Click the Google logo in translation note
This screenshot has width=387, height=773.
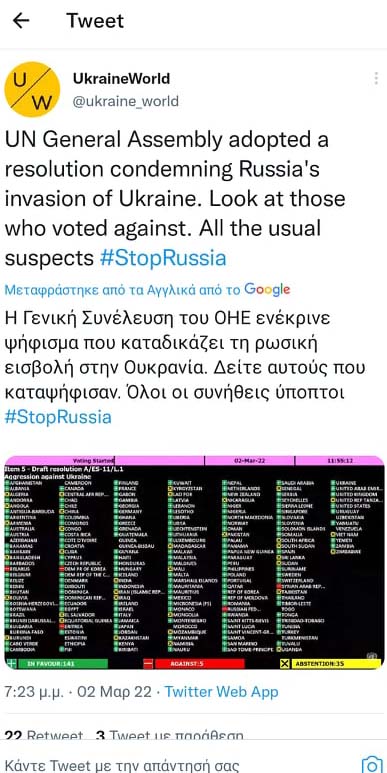pyautogui.click(x=267, y=289)
